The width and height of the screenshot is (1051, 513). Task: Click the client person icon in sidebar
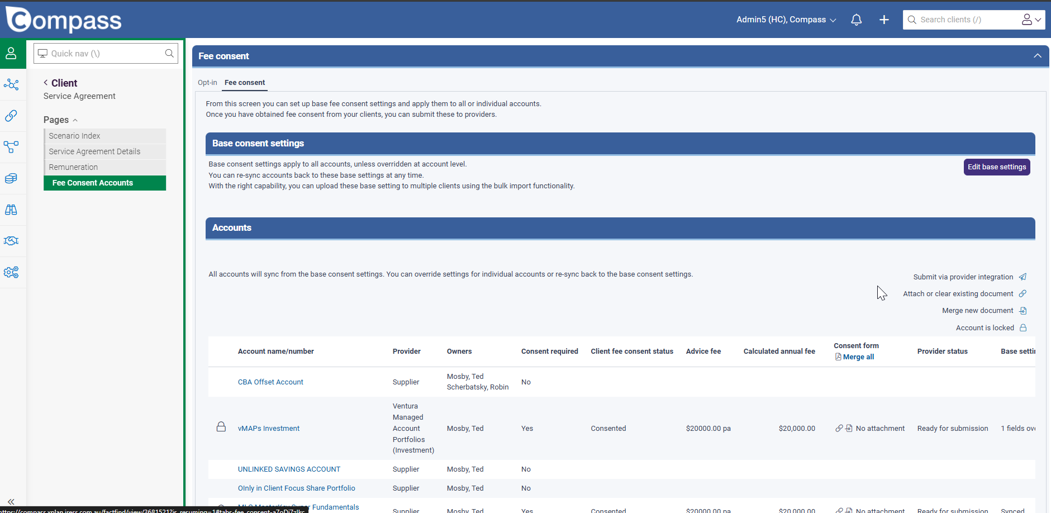point(11,54)
